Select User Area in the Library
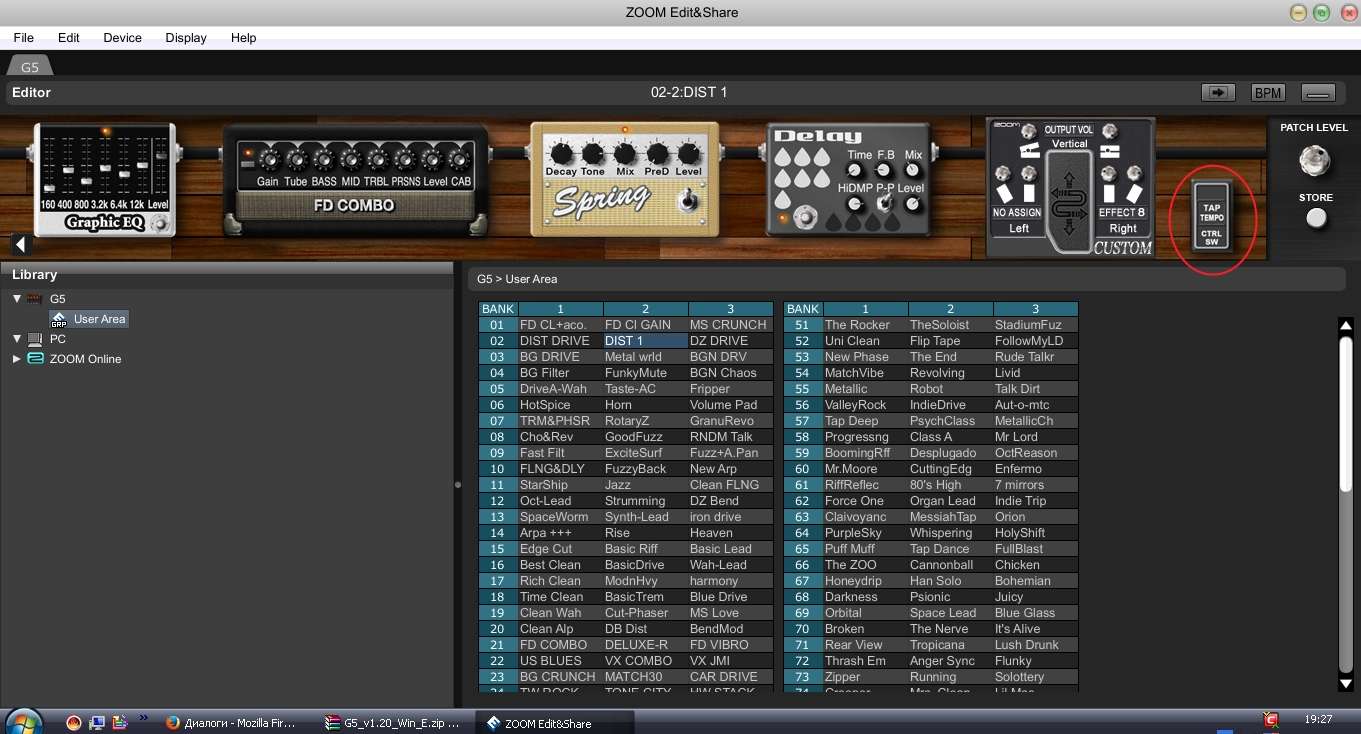 [x=99, y=319]
